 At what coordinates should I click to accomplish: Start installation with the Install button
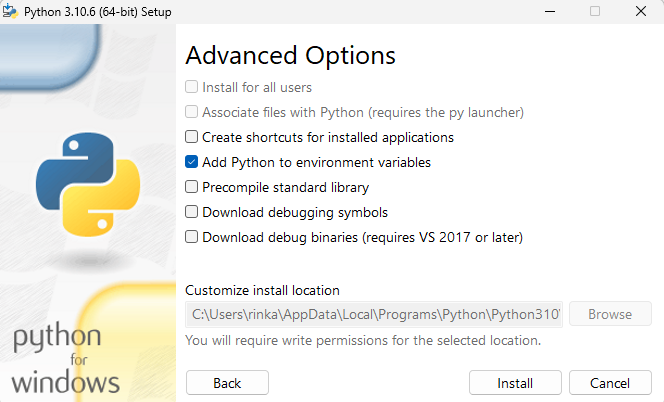(x=515, y=383)
